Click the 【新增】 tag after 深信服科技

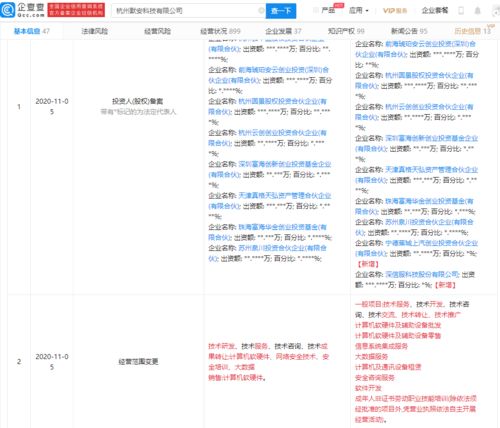click(445, 285)
